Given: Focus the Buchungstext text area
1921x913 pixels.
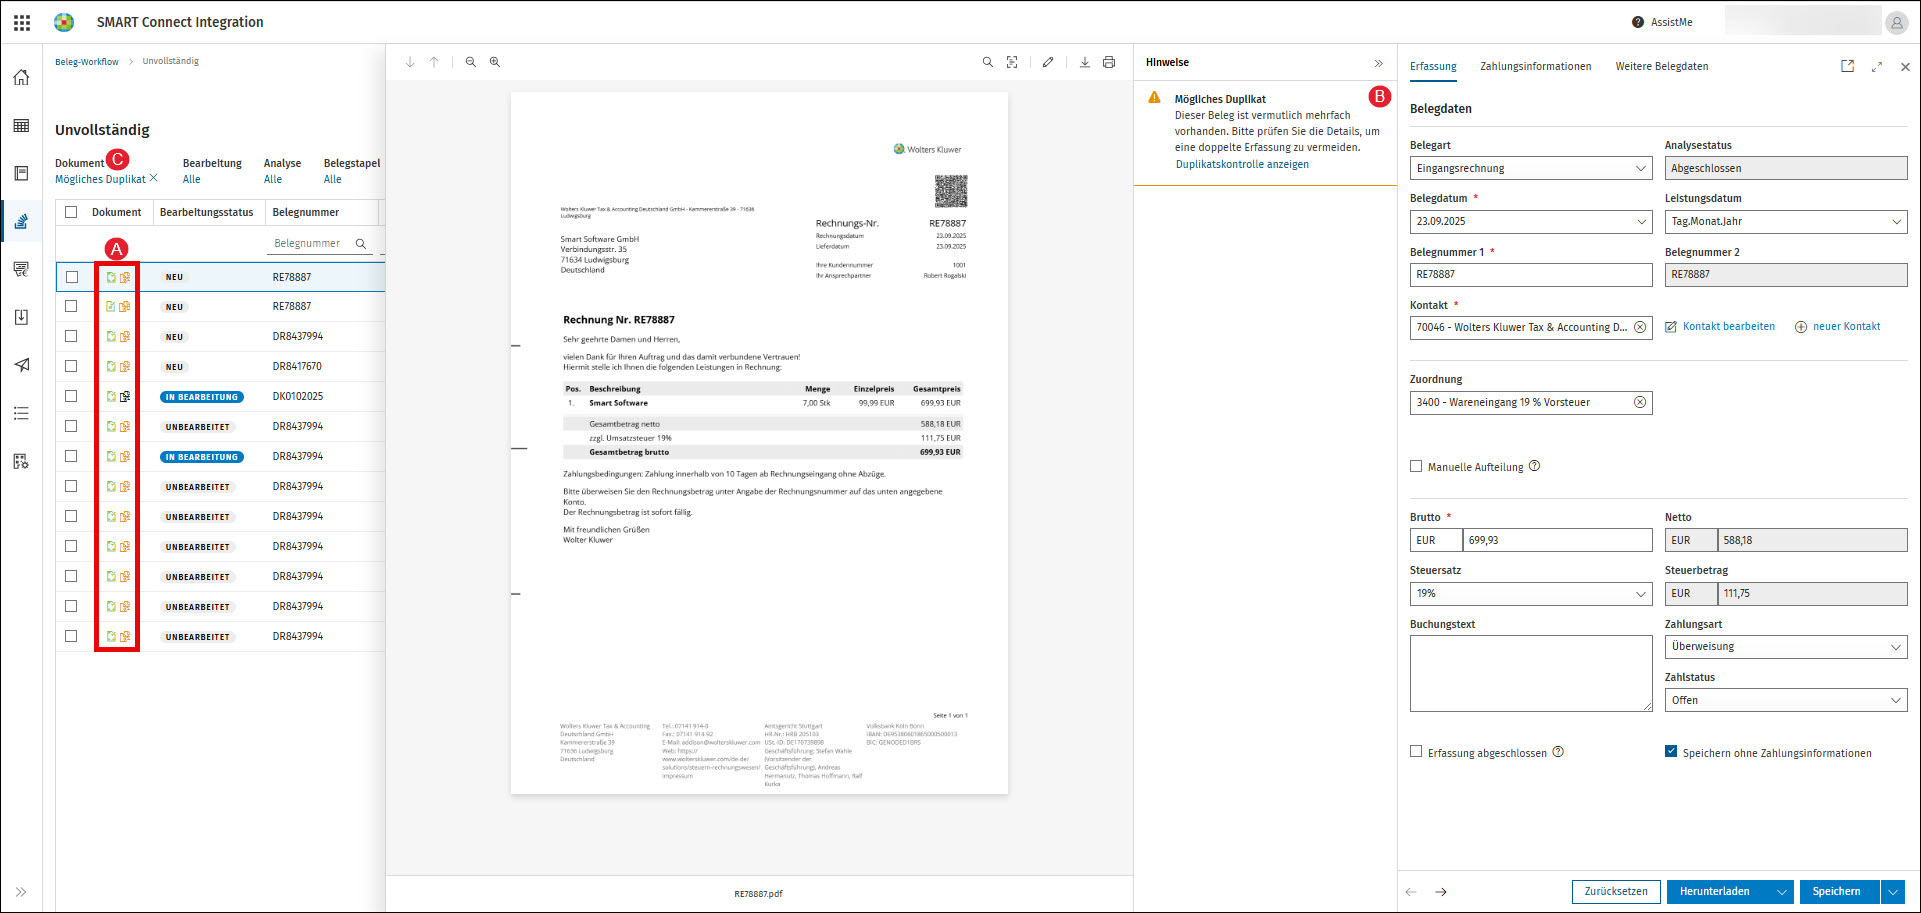Looking at the screenshot, I should pos(1531,673).
